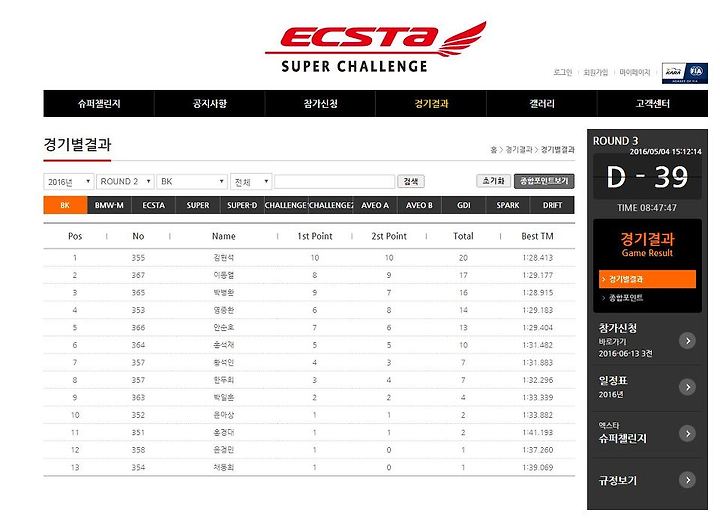The height and width of the screenshot is (528, 720).
Task: Click the Best TM column header
Action: (x=537, y=236)
